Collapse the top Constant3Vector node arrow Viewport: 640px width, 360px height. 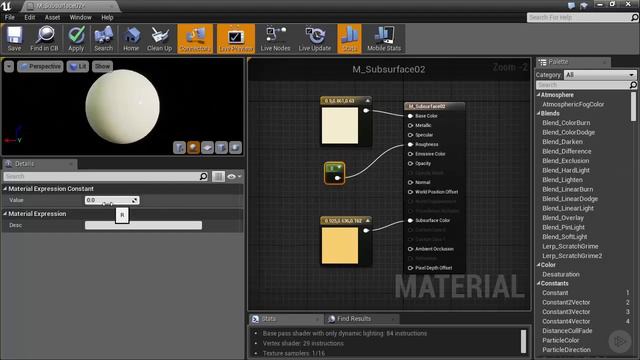click(x=368, y=100)
